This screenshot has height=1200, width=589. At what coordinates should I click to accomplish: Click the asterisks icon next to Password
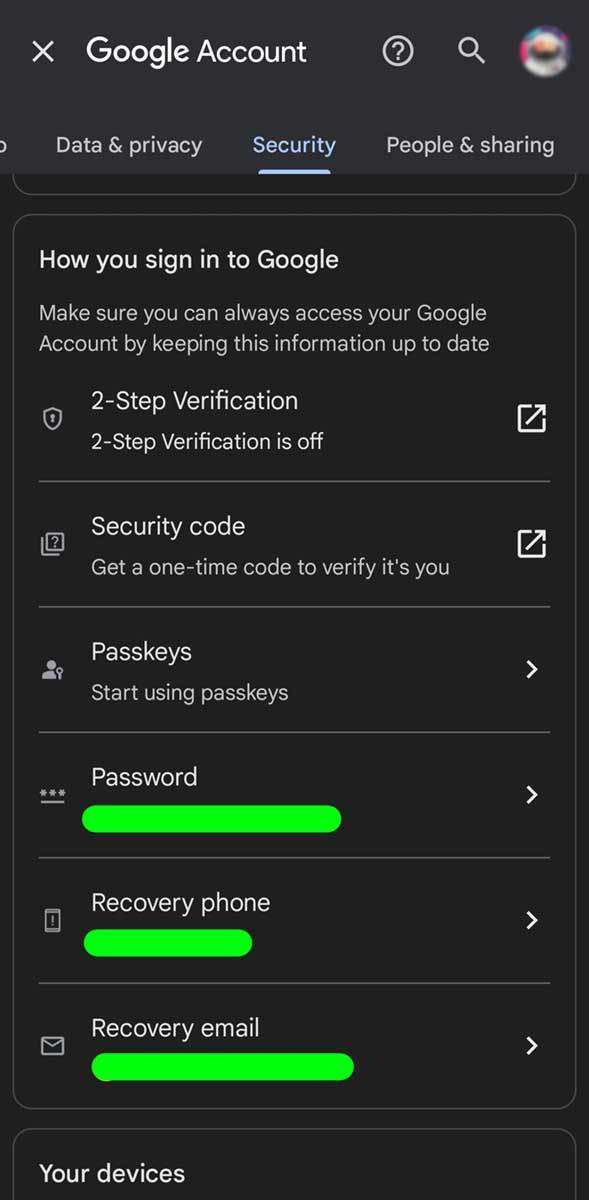coord(52,795)
